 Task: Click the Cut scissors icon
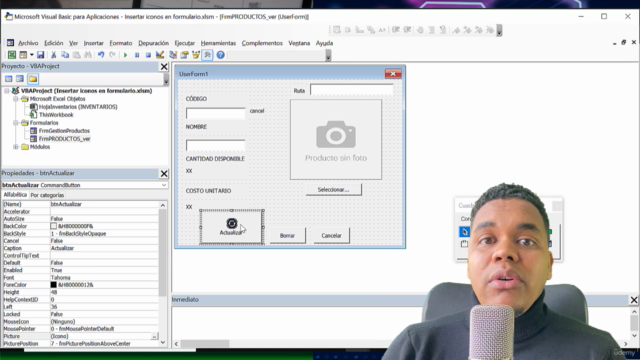point(53,55)
